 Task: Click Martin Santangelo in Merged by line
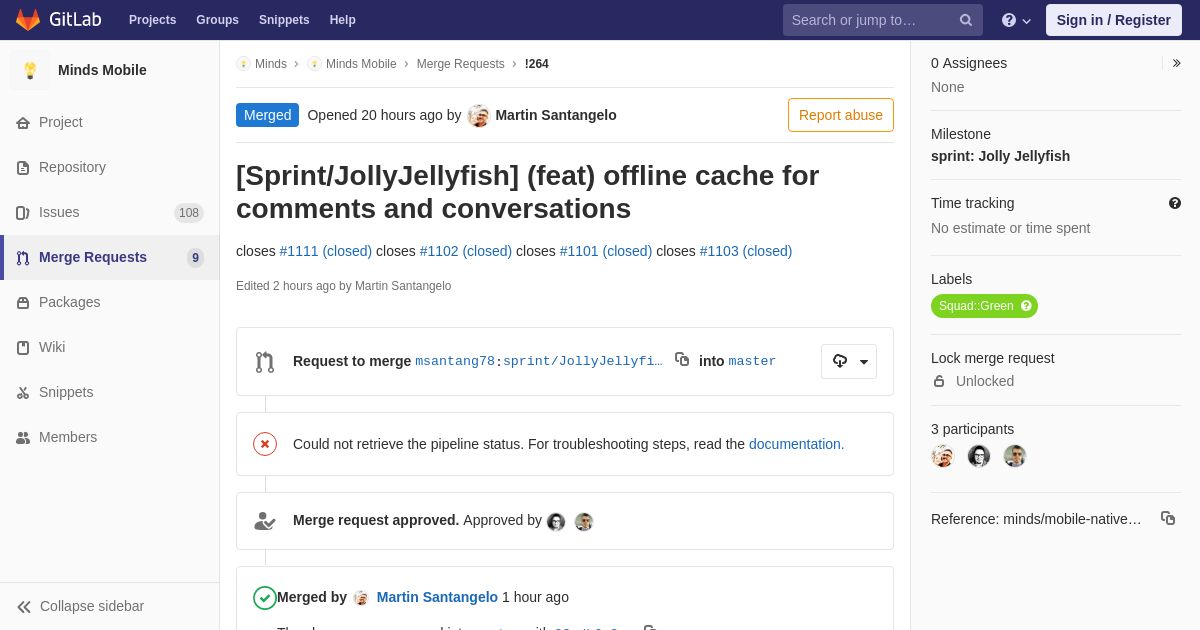coord(437,597)
